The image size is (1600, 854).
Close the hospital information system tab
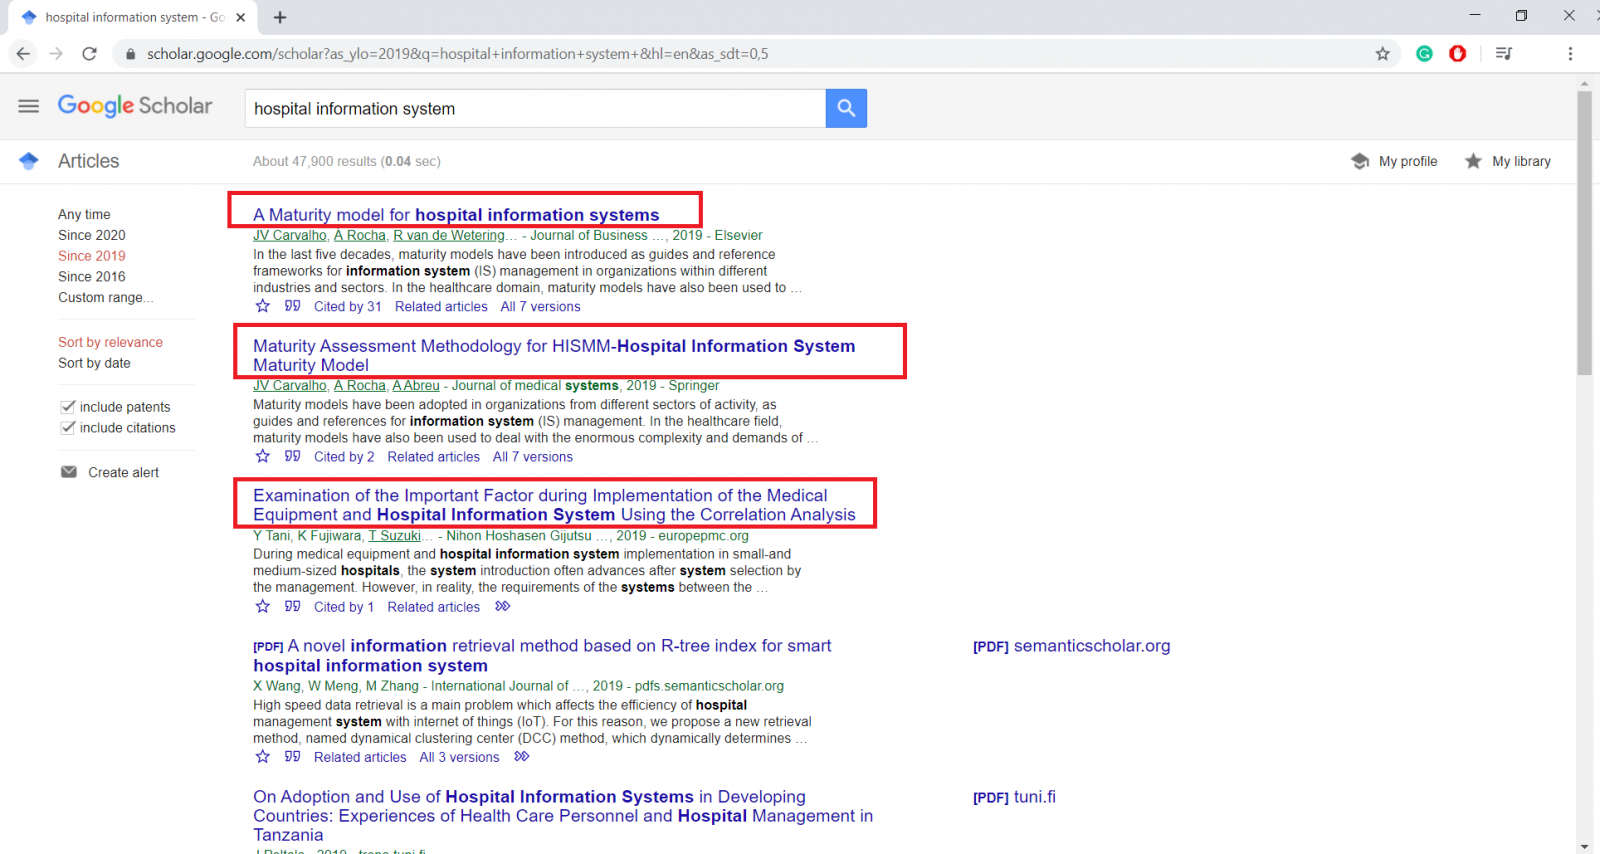pyautogui.click(x=240, y=17)
